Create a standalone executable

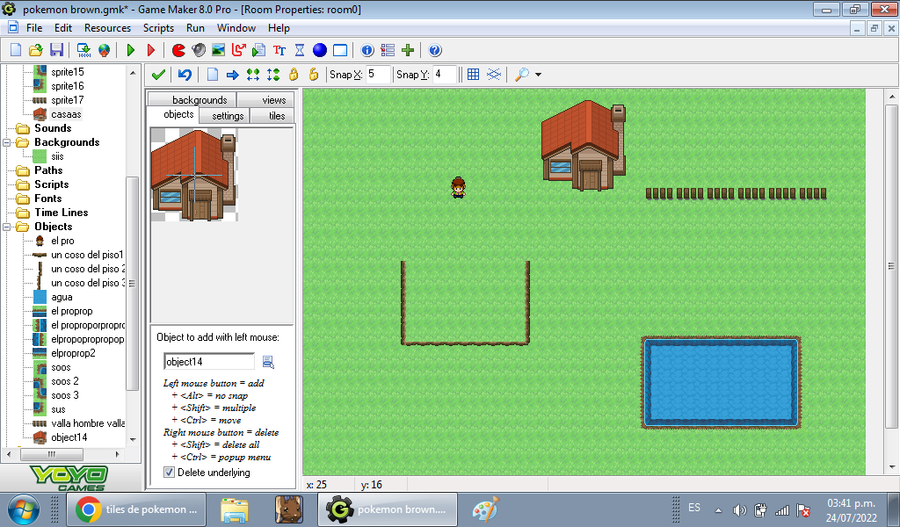pos(84,51)
